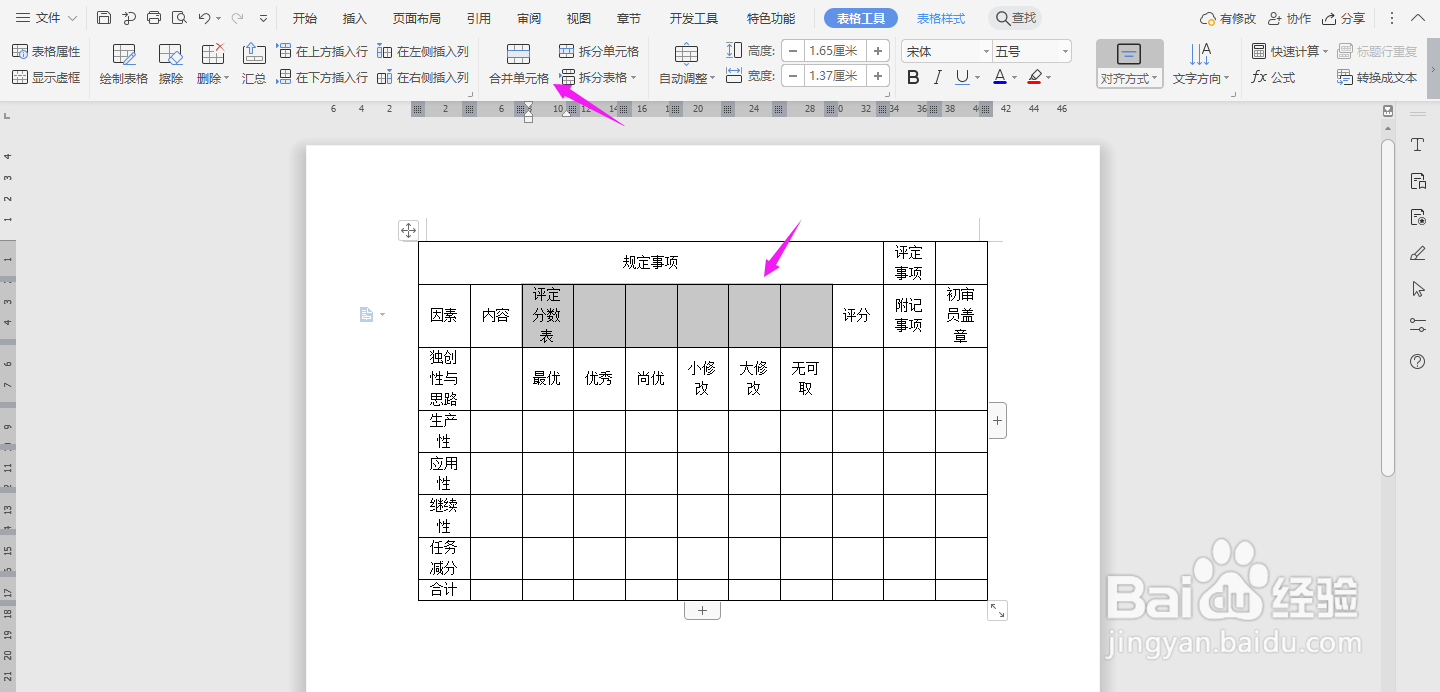Screen dimensions: 1440x692
Task: Click the 分享 share button
Action: (1353, 17)
